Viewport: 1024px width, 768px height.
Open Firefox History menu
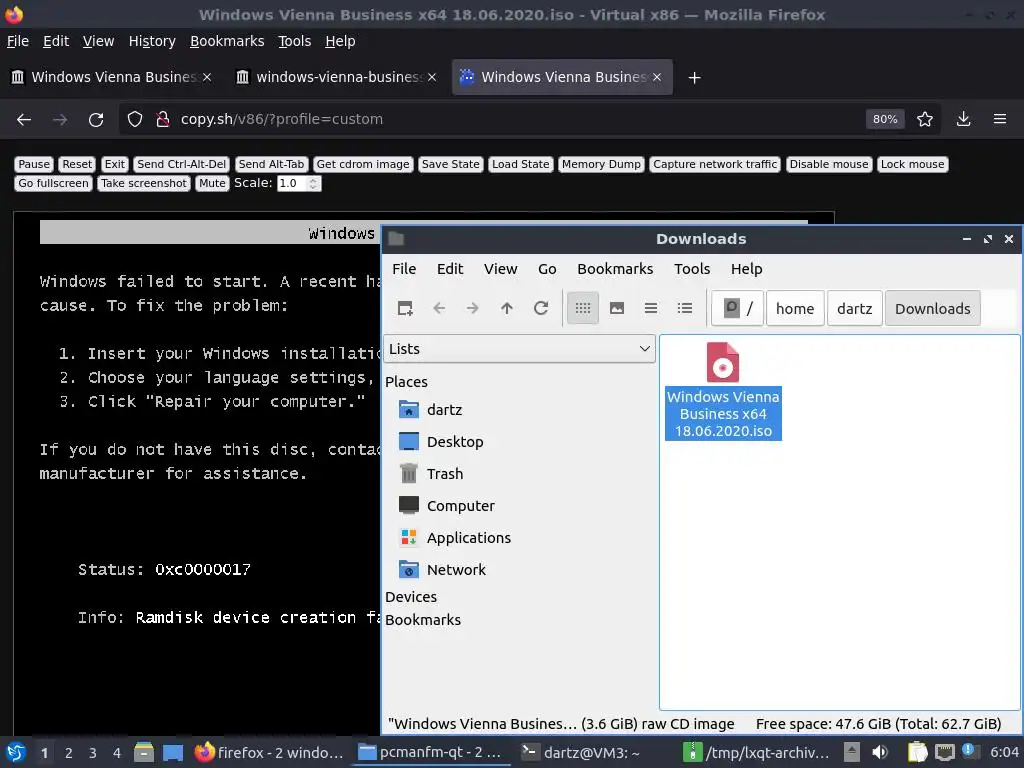pos(152,41)
